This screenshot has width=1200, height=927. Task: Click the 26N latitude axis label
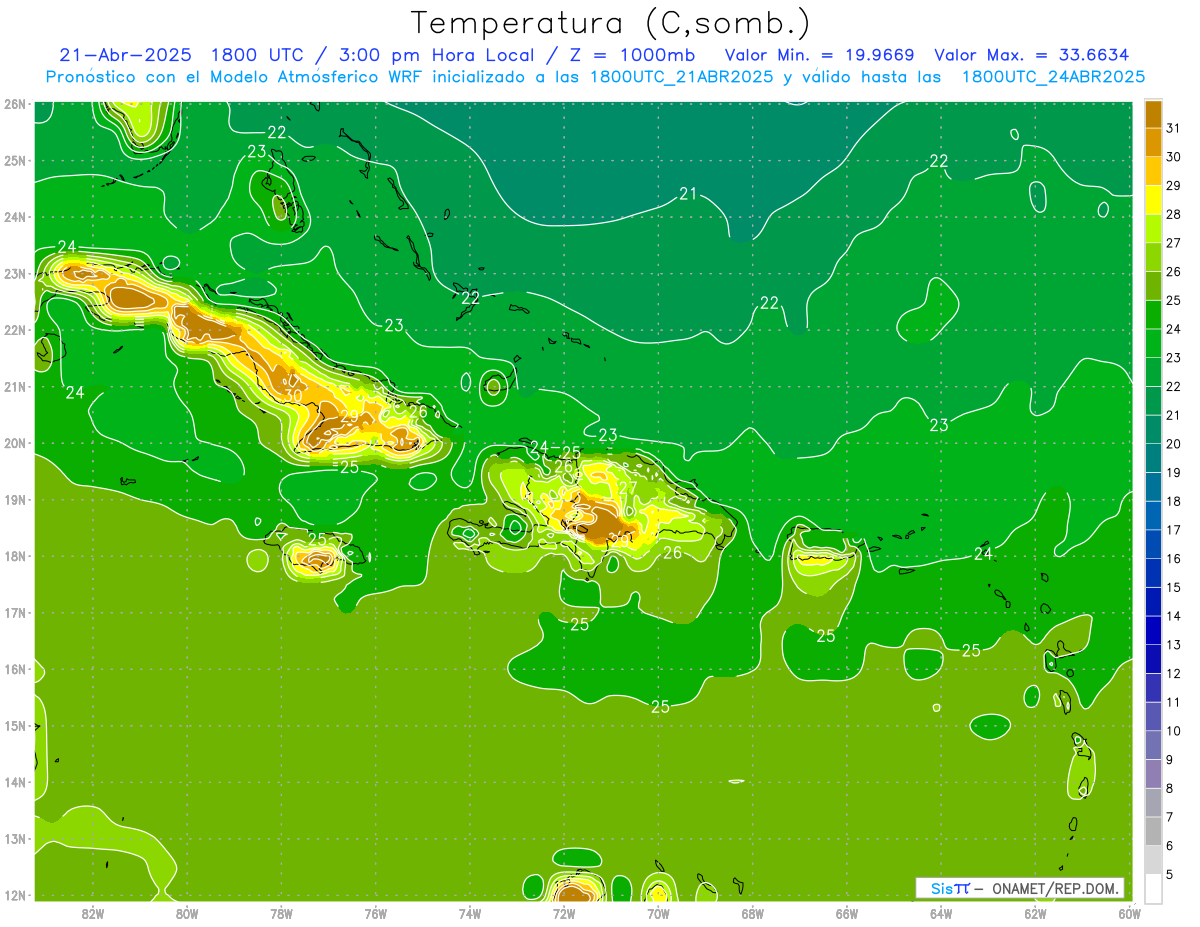coord(14,104)
